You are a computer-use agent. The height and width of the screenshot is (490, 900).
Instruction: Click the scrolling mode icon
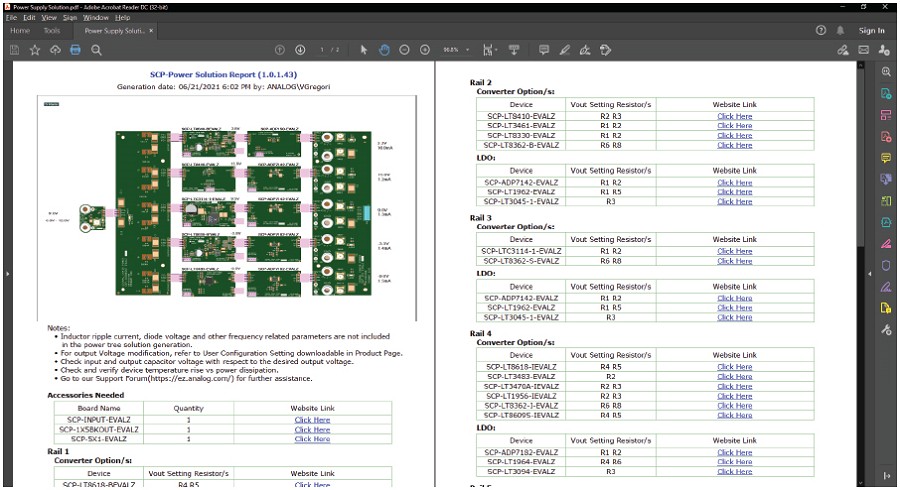[514, 50]
